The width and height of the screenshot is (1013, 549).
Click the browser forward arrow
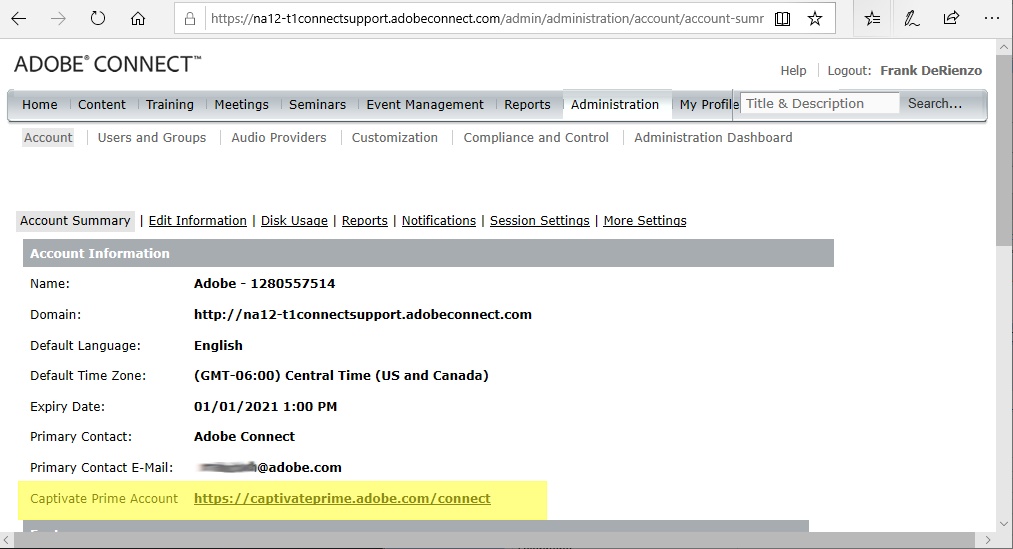coord(58,18)
